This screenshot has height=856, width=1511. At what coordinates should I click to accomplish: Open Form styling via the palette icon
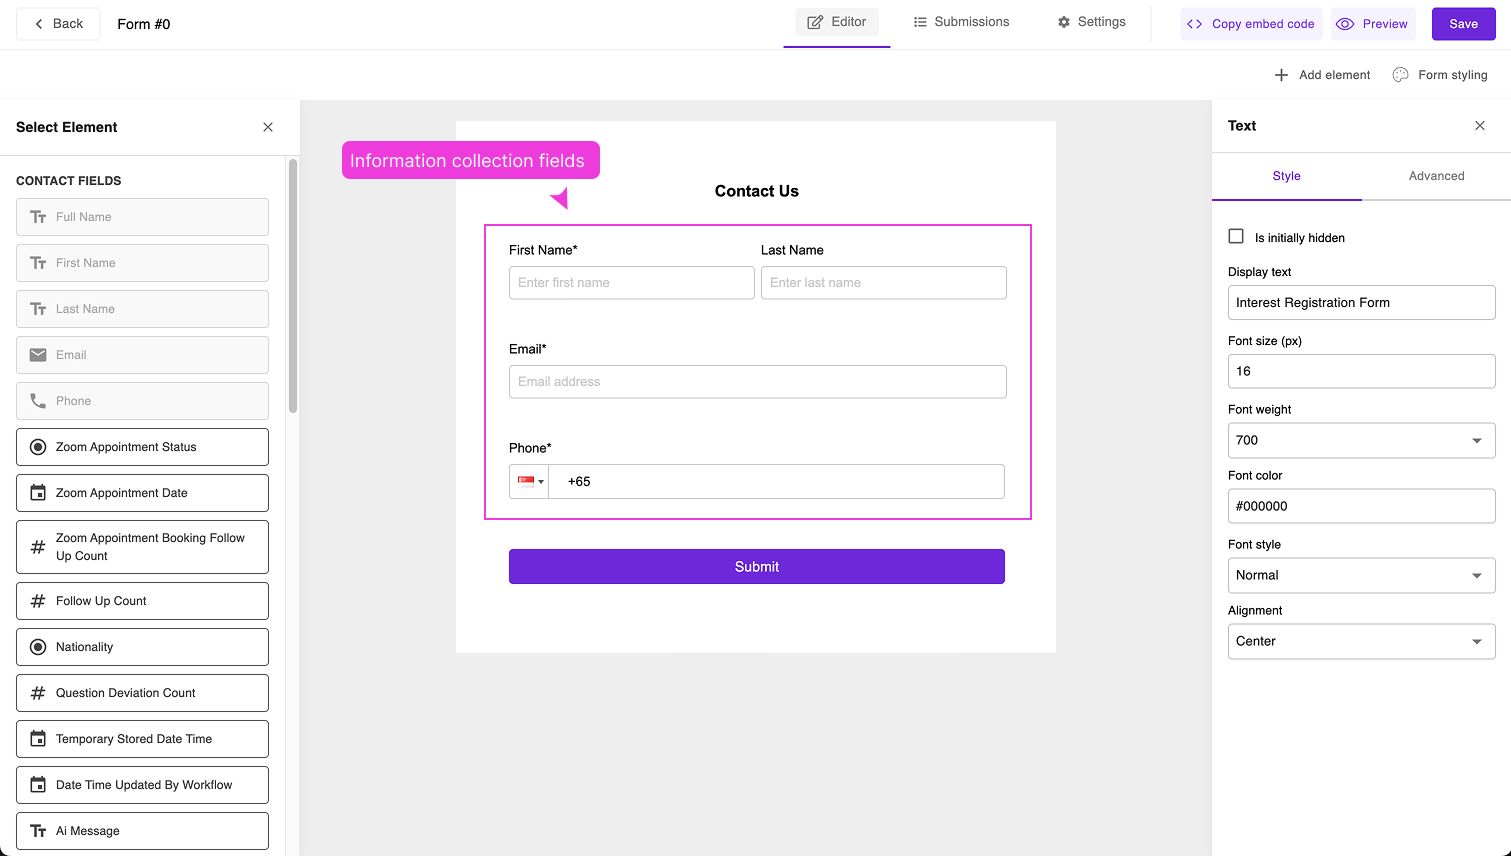click(1400, 74)
